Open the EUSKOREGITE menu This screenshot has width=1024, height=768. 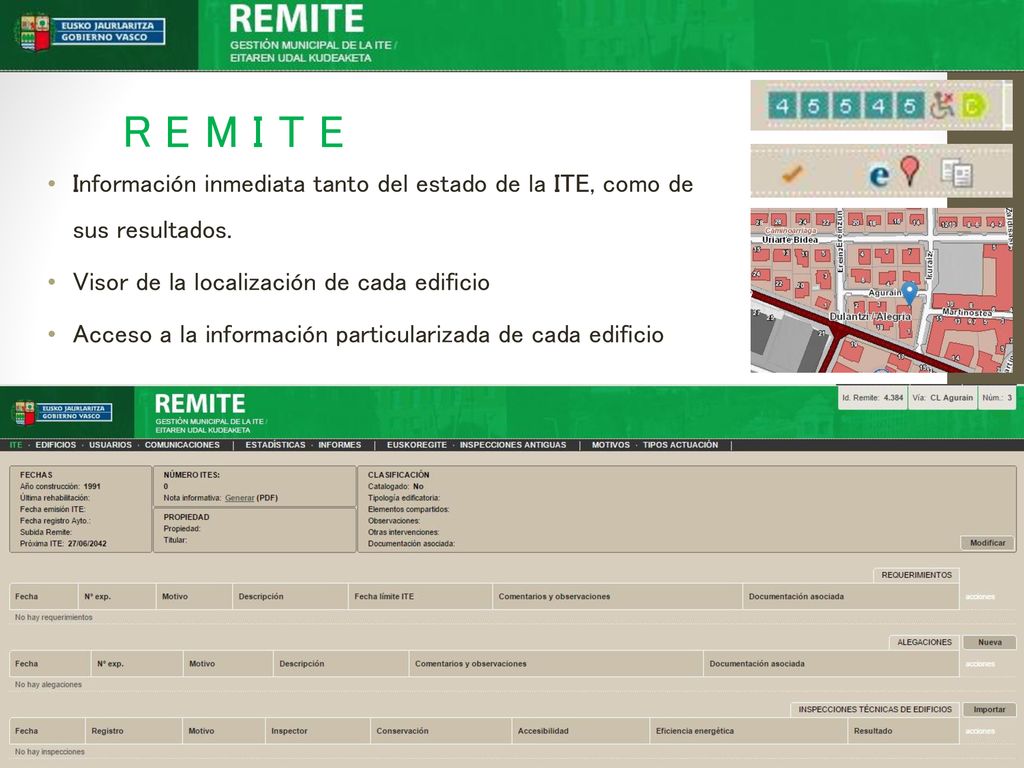point(417,445)
